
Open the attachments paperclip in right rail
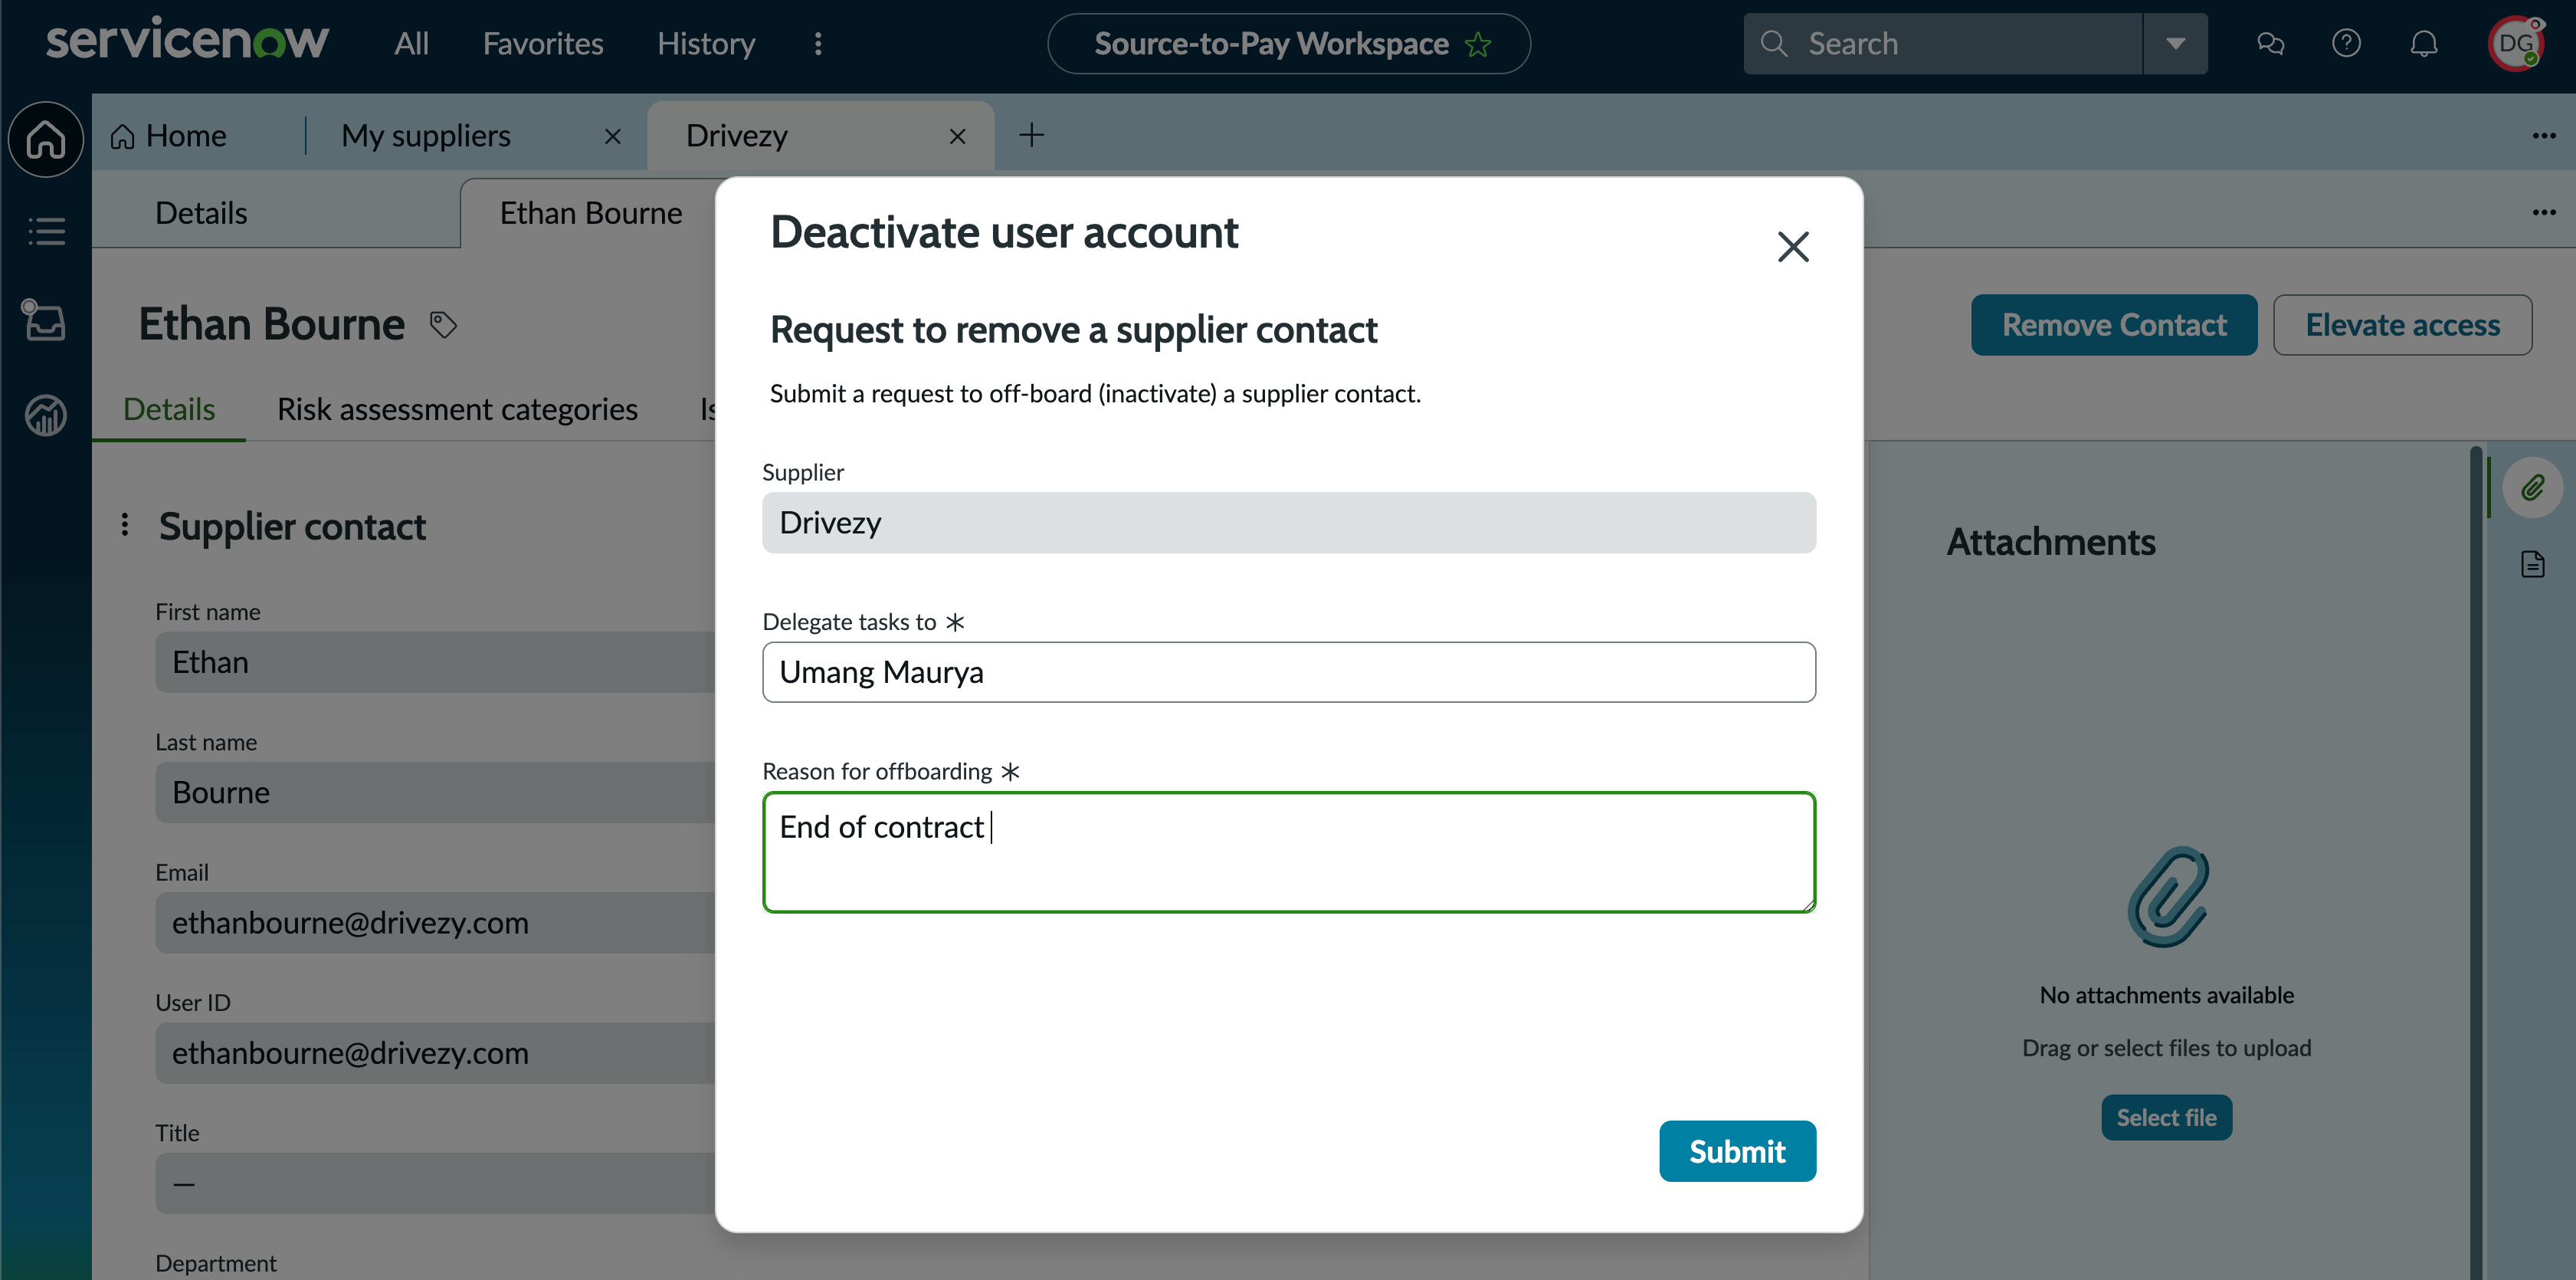click(x=2532, y=488)
